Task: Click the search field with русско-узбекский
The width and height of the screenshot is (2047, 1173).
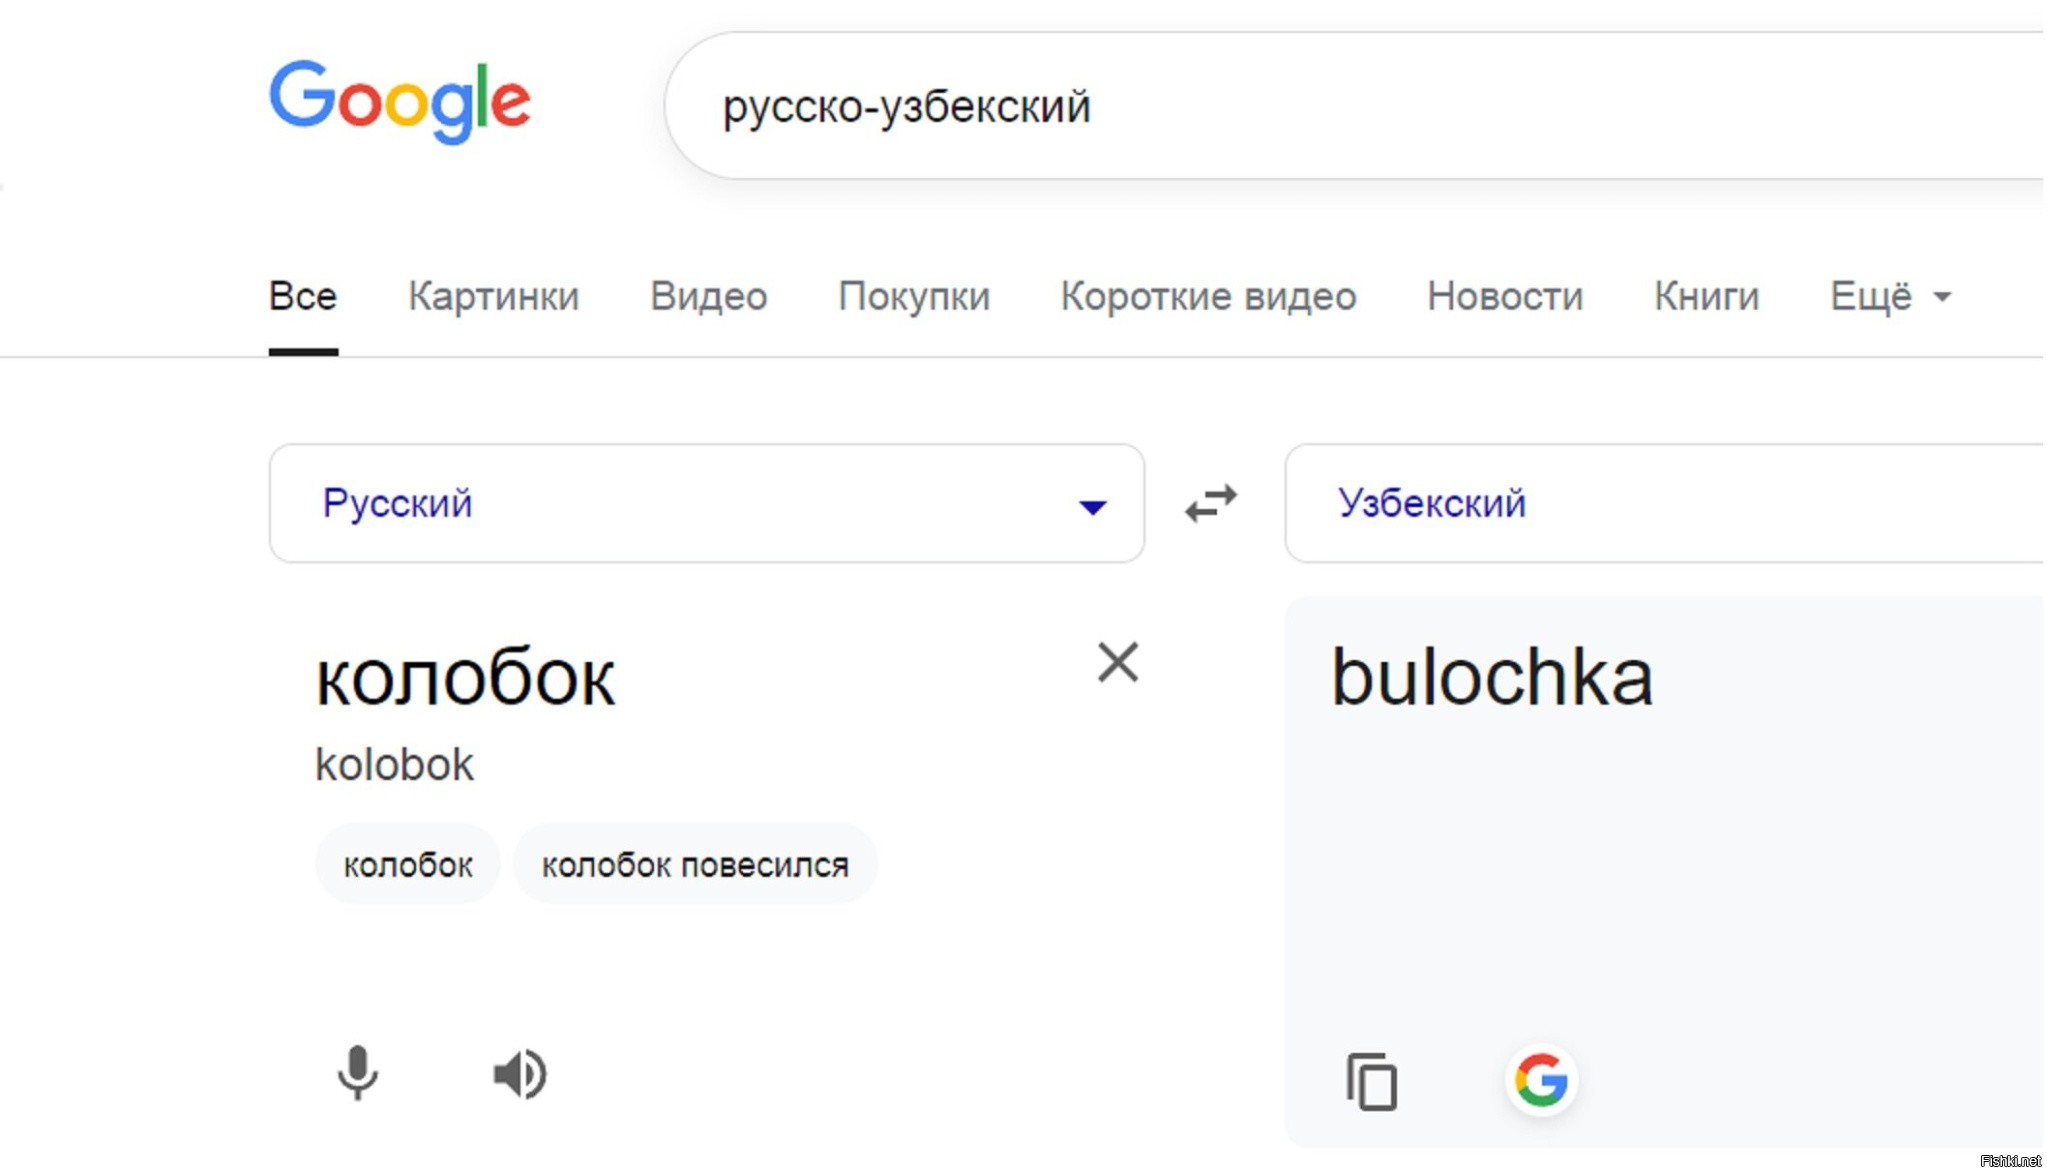Action: point(1355,106)
